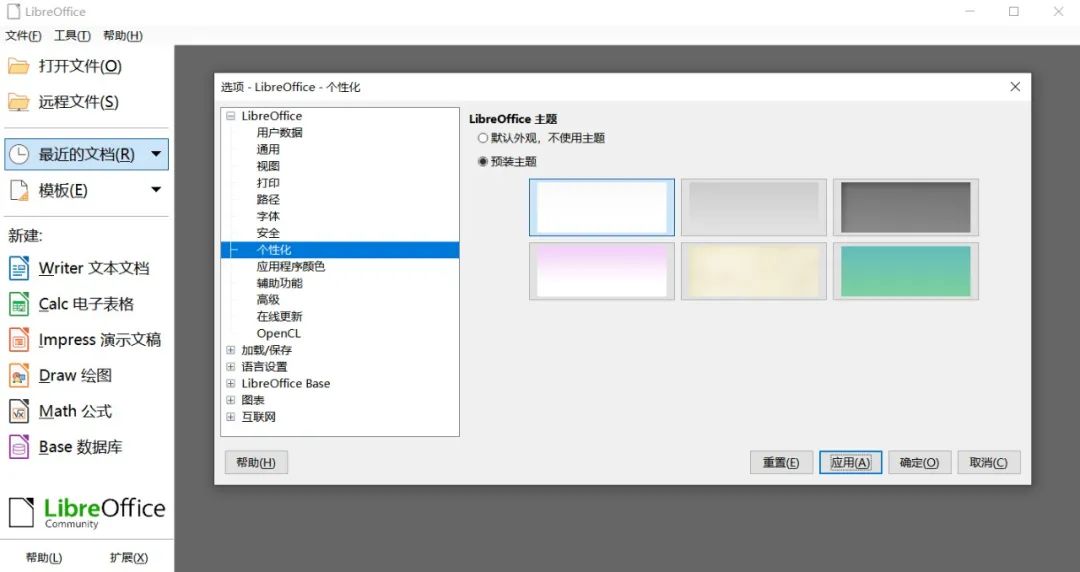This screenshot has height=572, width=1080.
Task: Open the 工具(T) menu
Action: point(72,36)
